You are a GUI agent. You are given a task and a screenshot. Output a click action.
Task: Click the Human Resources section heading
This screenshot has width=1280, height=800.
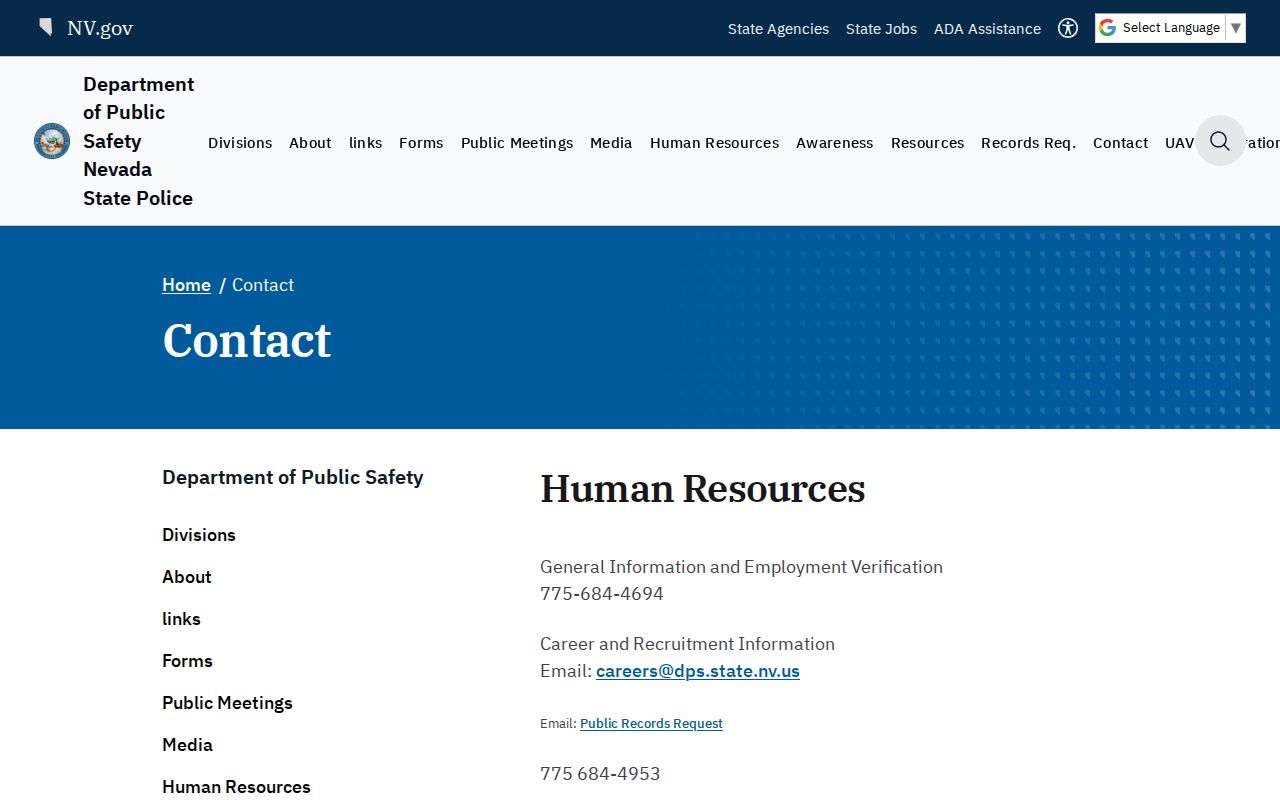tap(703, 489)
